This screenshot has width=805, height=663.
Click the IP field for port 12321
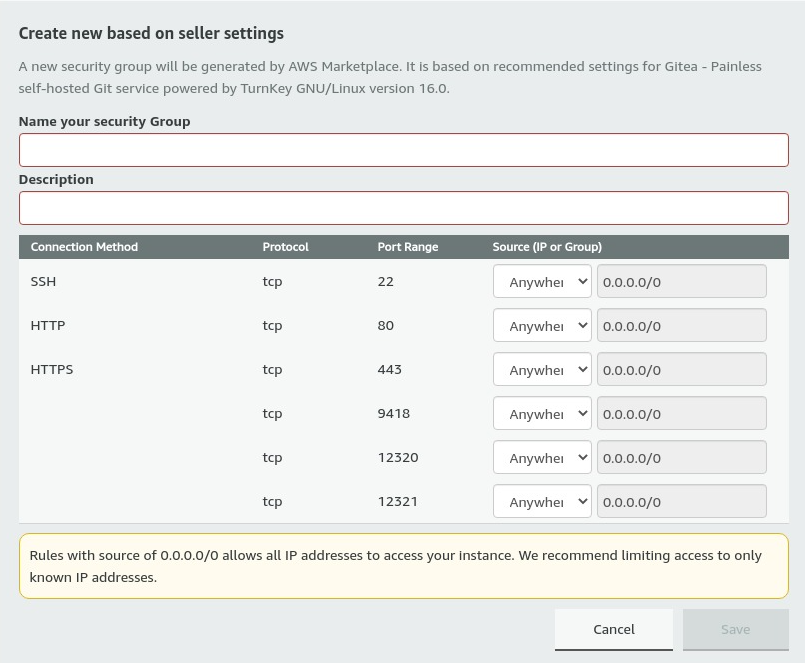pyautogui.click(x=681, y=501)
